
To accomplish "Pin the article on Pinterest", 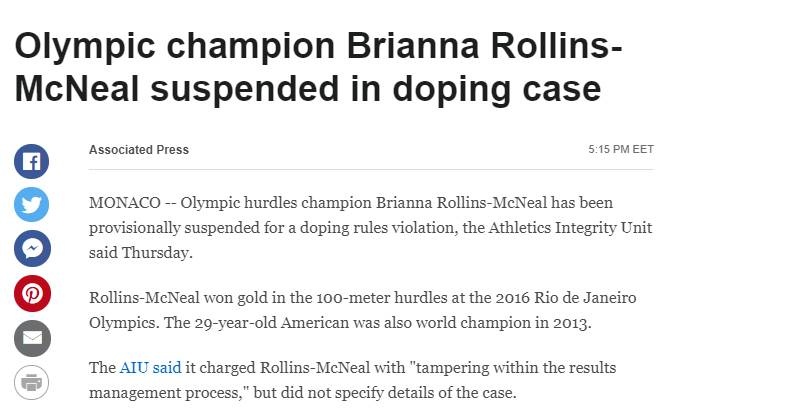I will click(x=32, y=293).
